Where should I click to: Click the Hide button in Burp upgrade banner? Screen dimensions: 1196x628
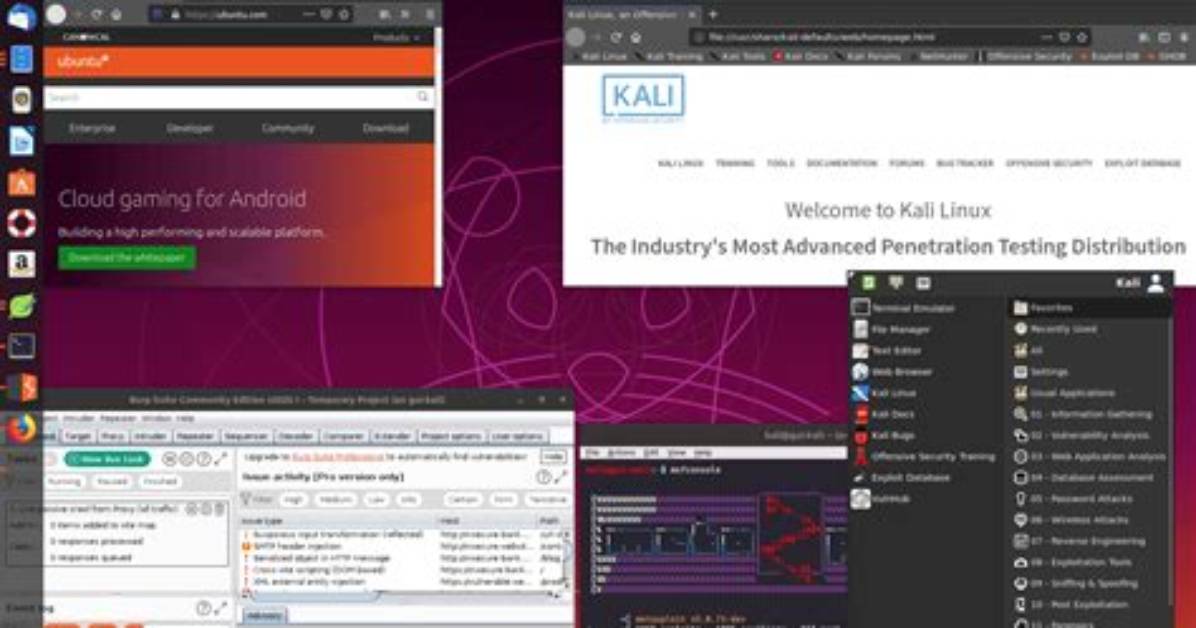click(x=553, y=456)
